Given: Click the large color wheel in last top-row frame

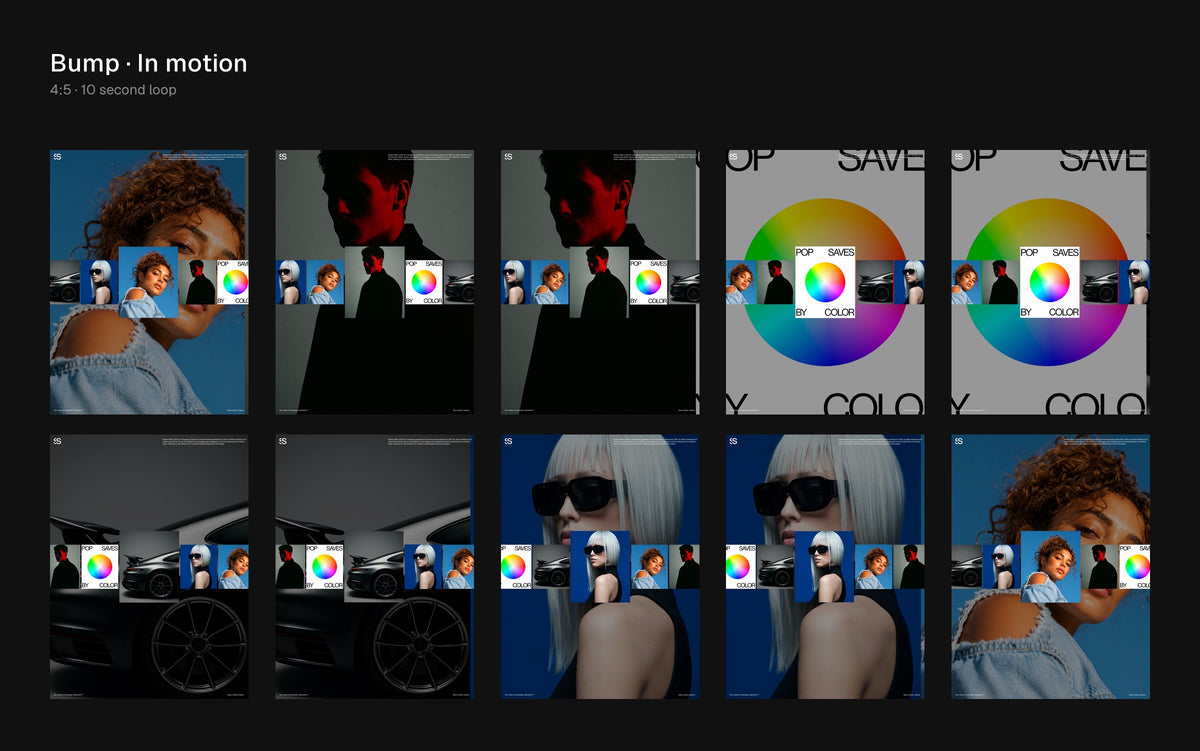Looking at the screenshot, I should [x=1050, y=282].
